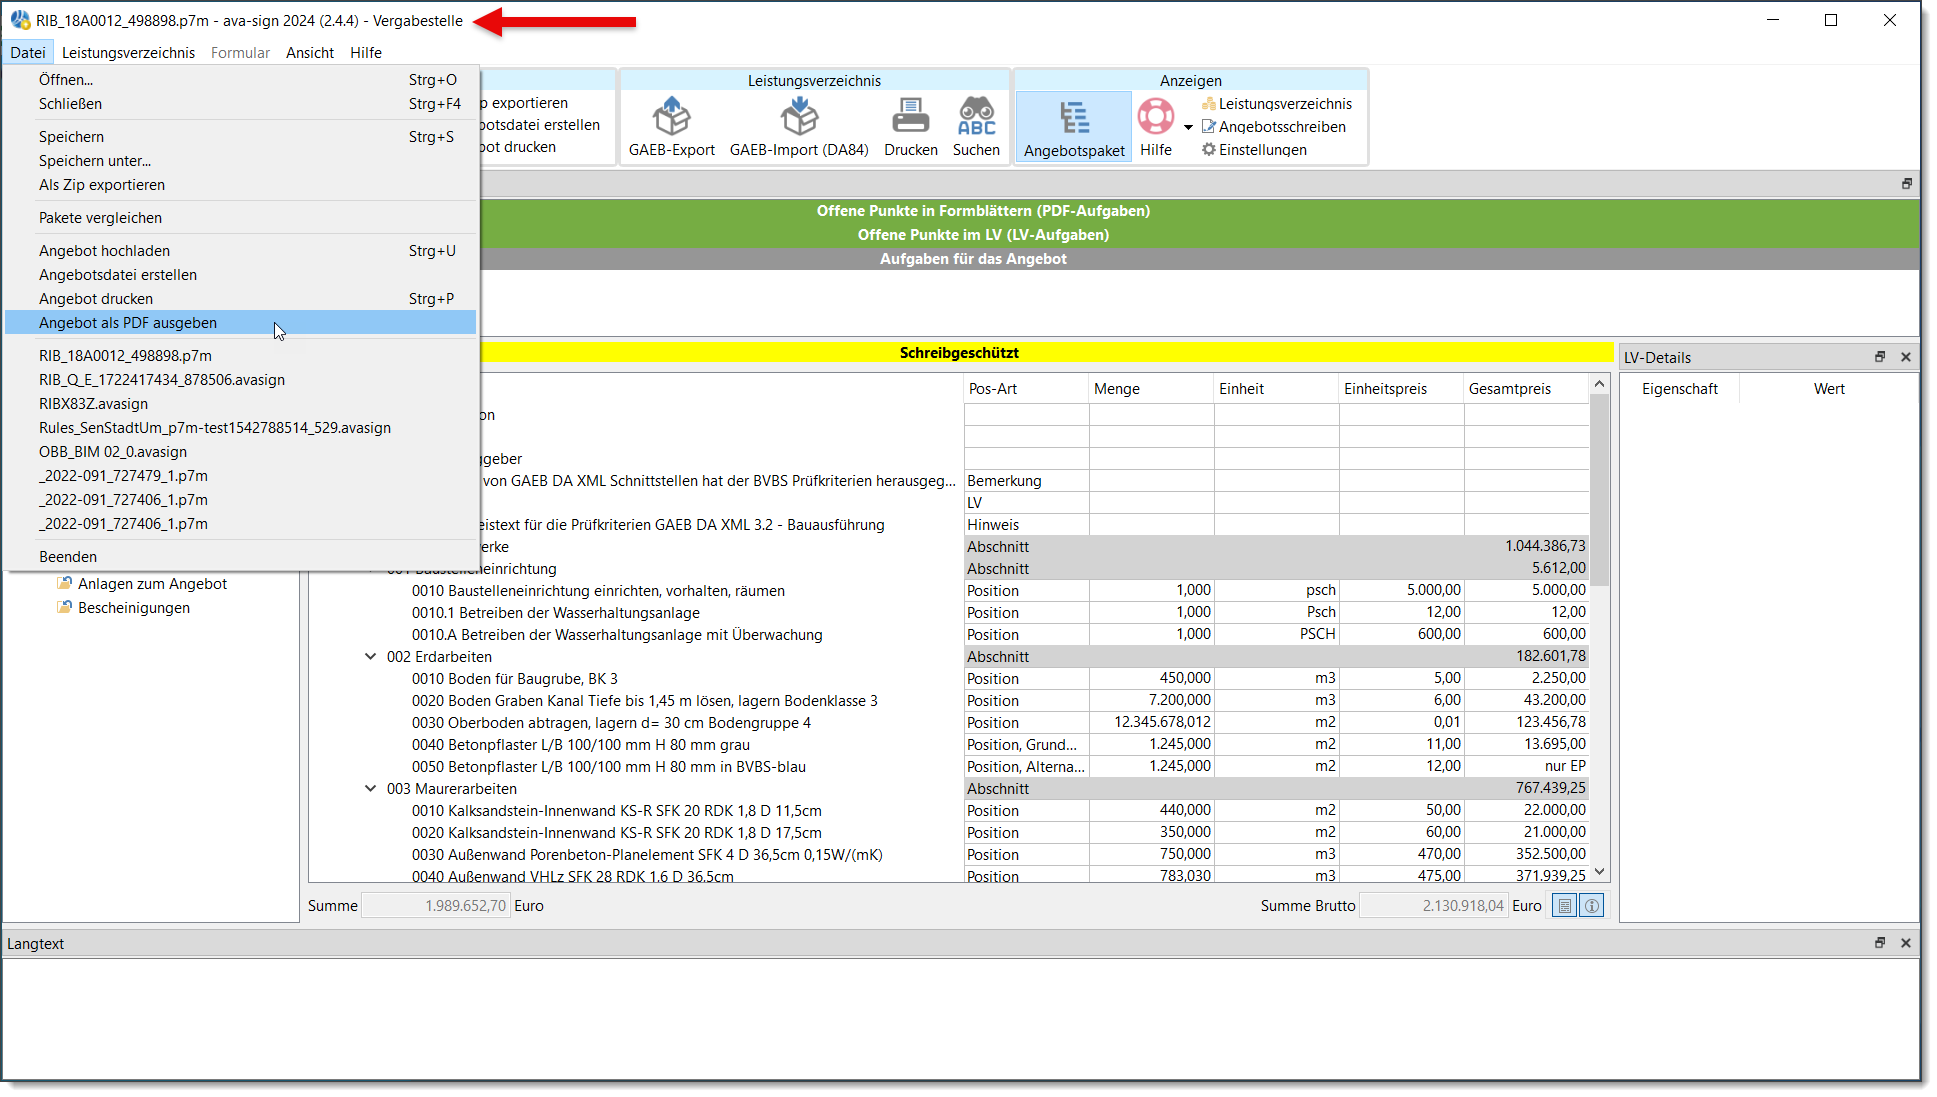
Task: Close the Langtext panel
Action: [1905, 943]
